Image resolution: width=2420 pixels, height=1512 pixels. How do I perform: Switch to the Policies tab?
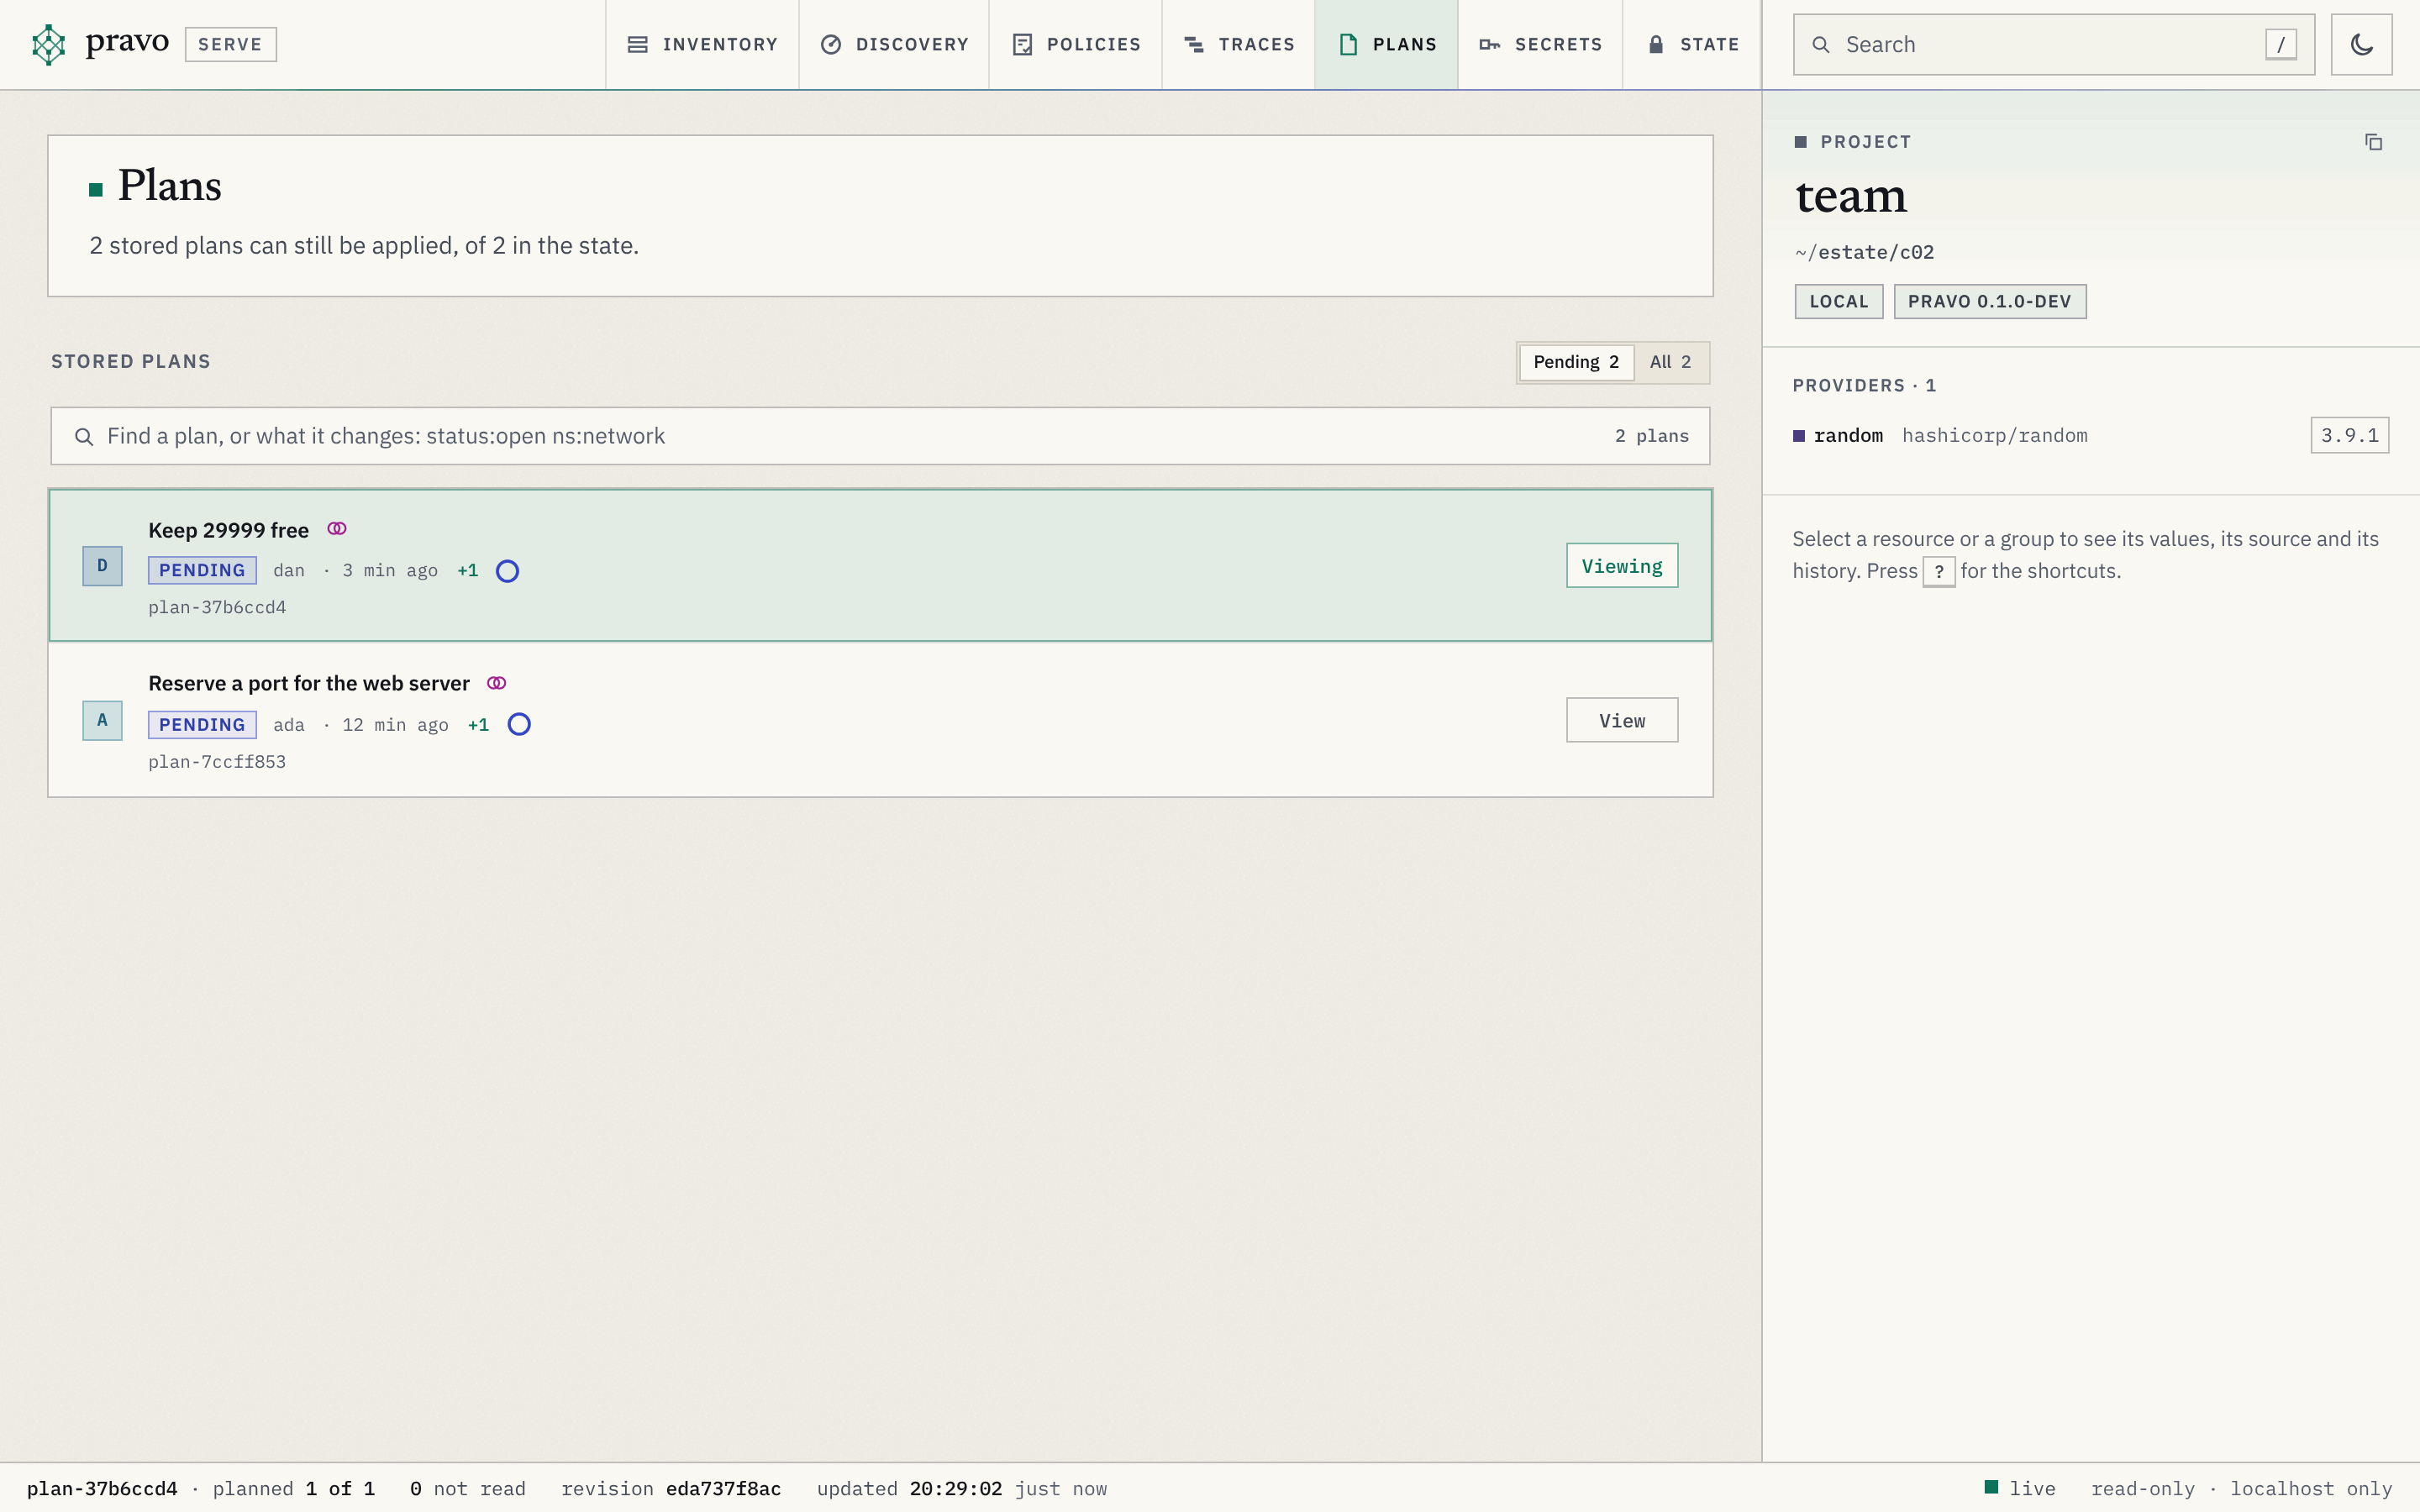tap(1076, 45)
